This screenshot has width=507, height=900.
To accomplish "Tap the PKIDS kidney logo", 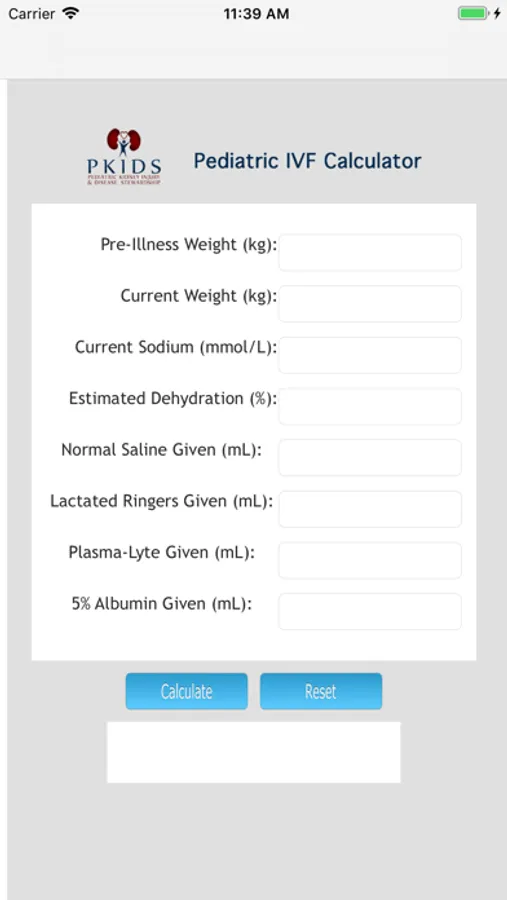I will pos(124,156).
